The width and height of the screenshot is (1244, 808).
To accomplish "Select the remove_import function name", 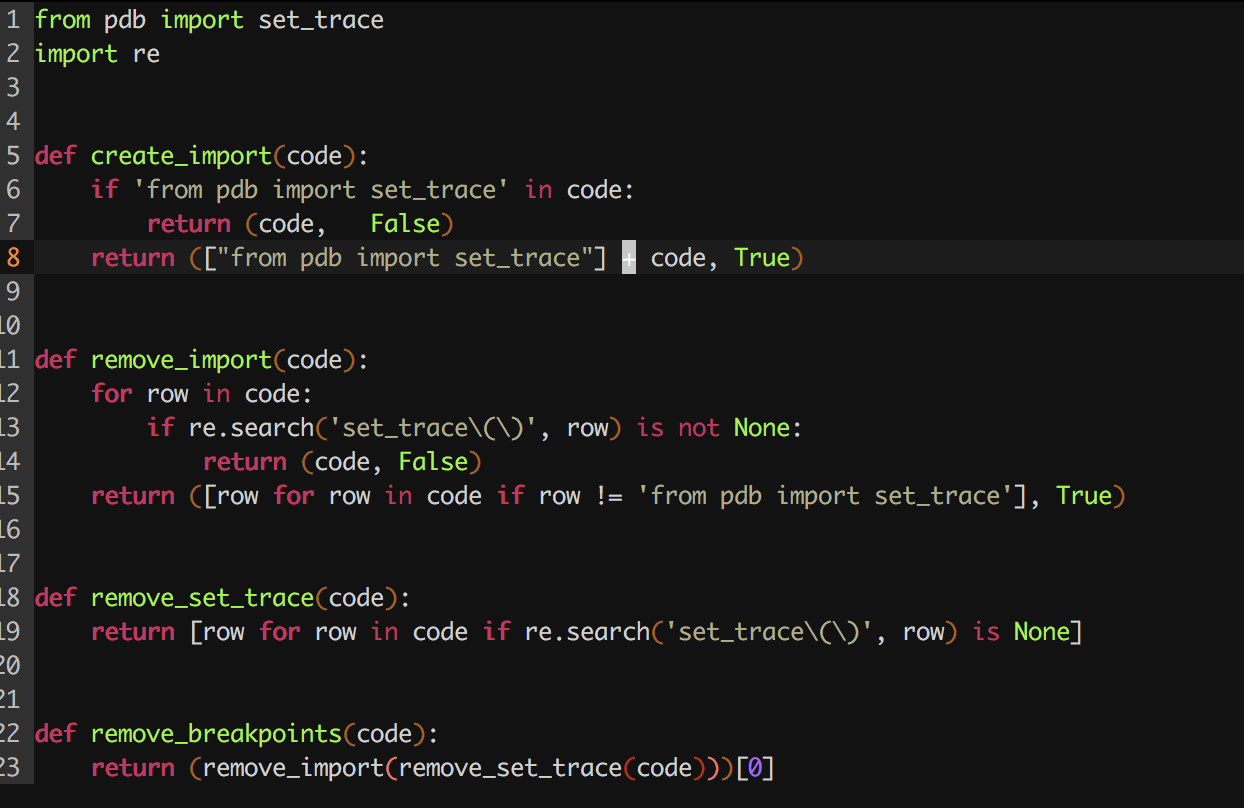I will coord(180,359).
